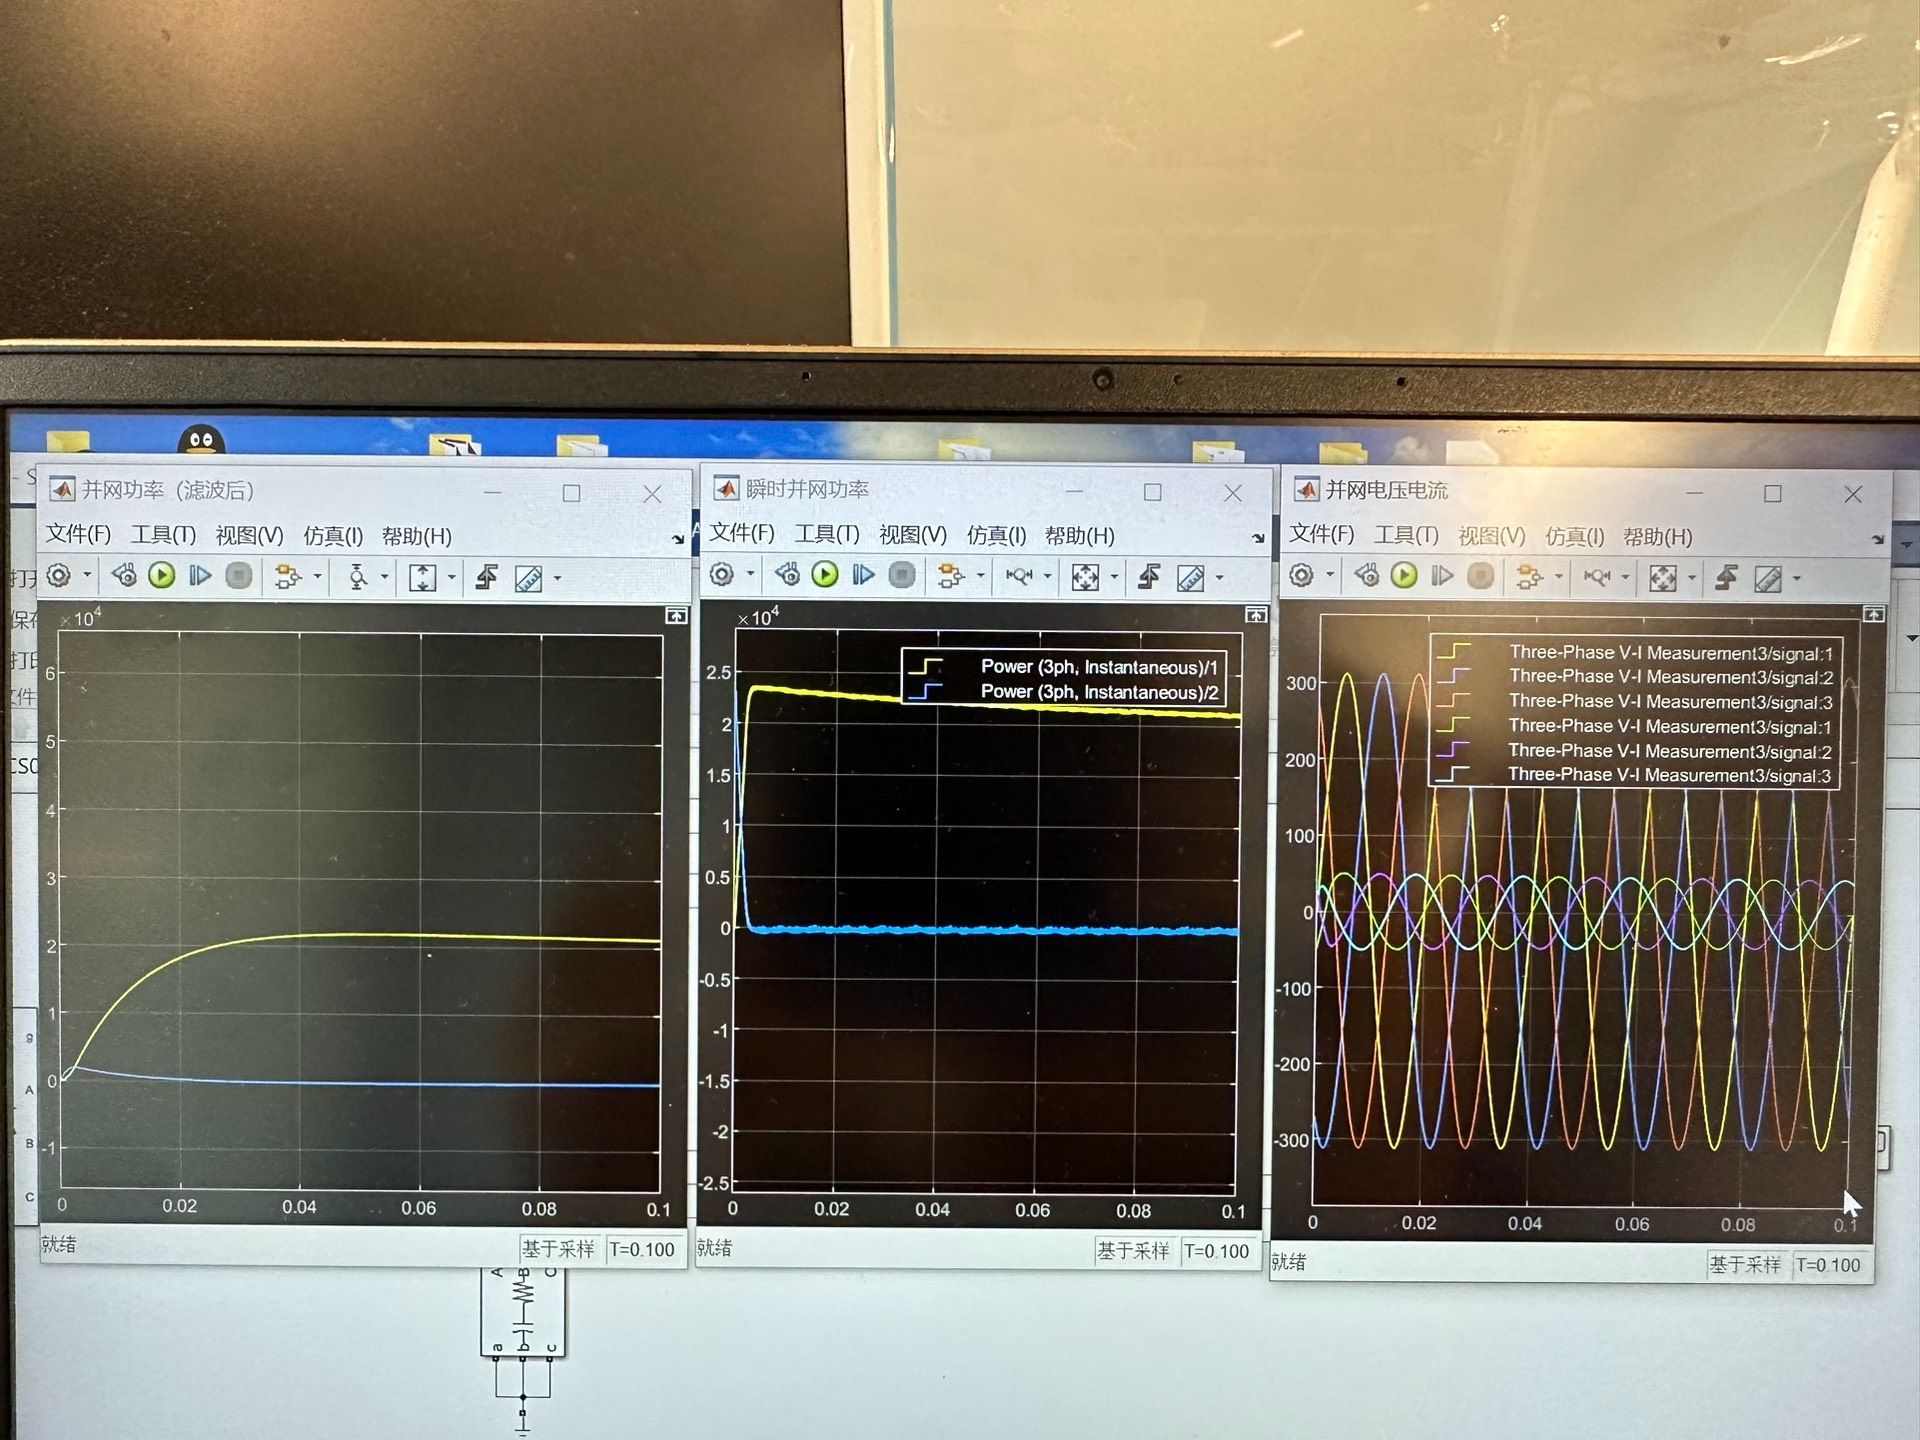Click Run in the 瞬时并网功率 scope

click(825, 575)
